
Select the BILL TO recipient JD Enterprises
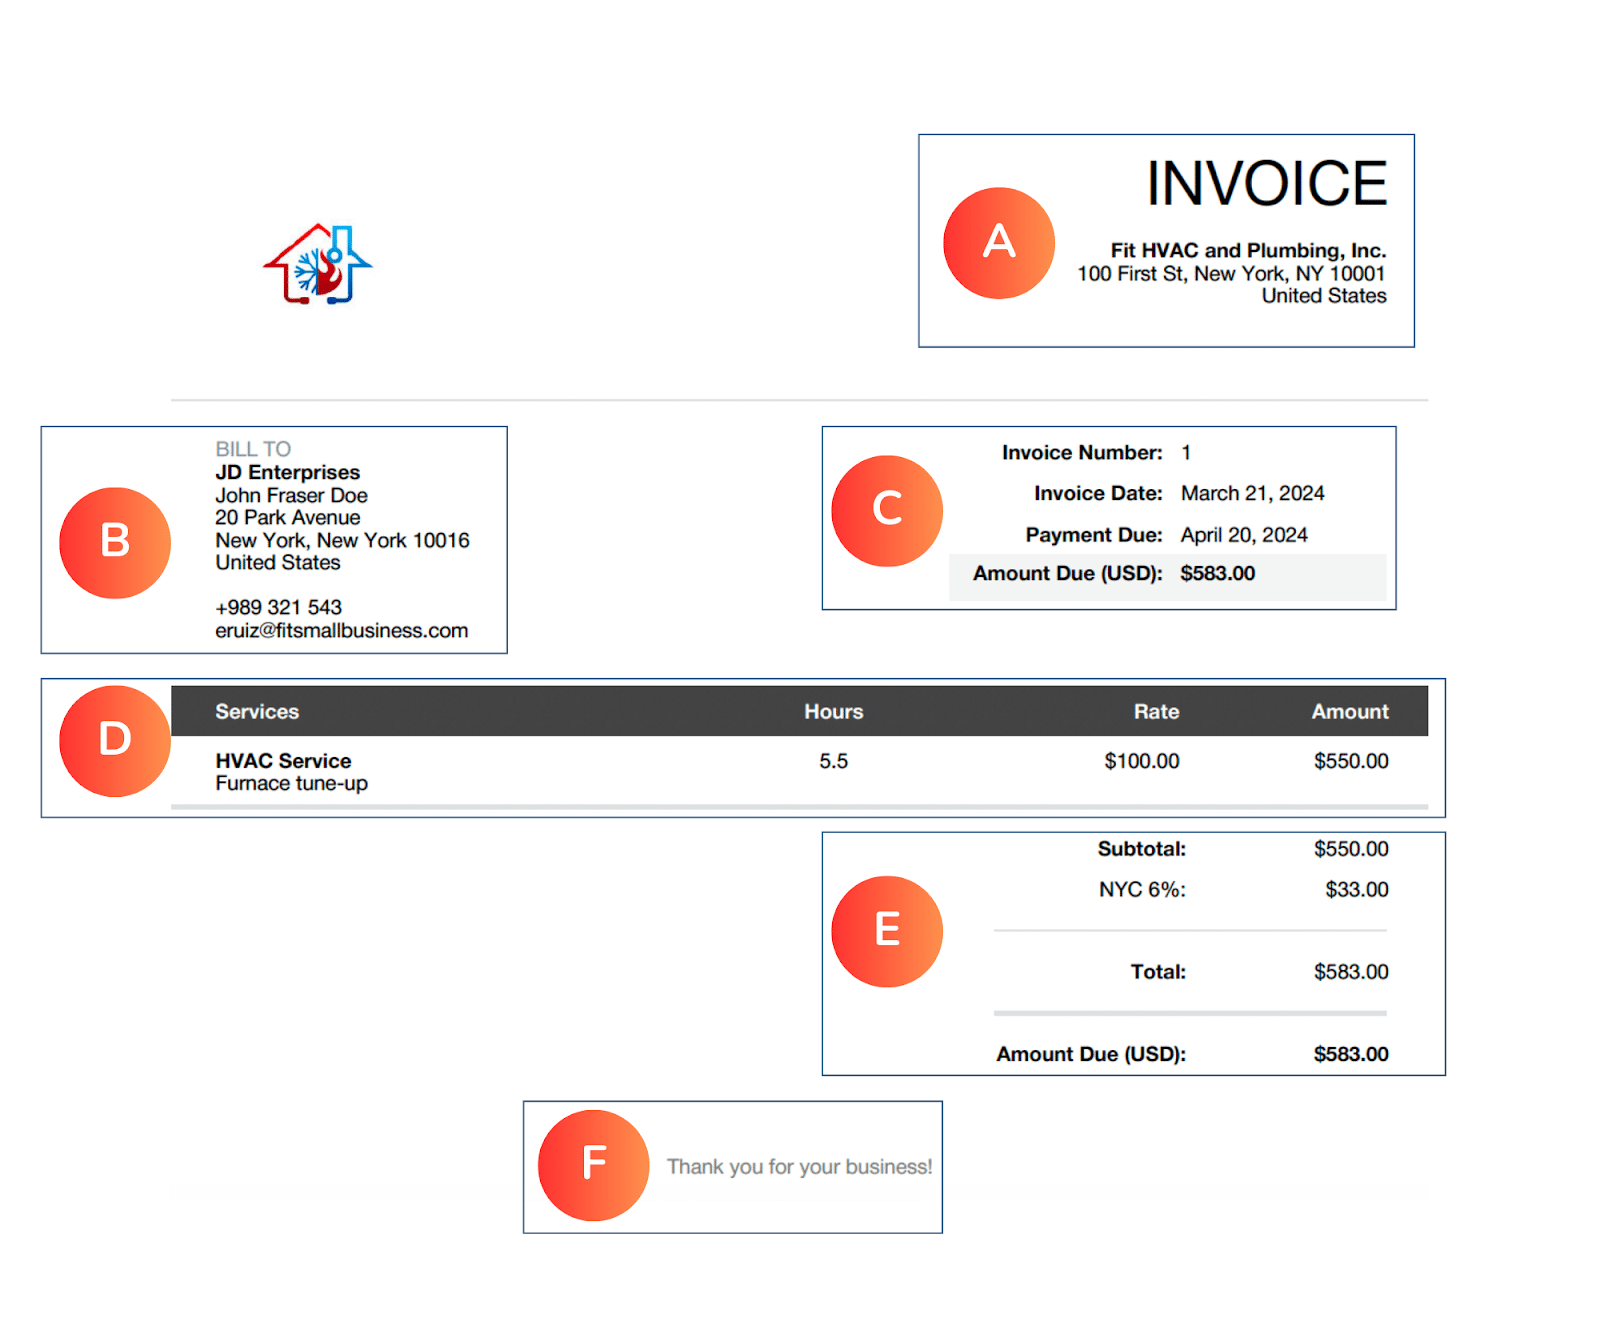click(x=285, y=472)
